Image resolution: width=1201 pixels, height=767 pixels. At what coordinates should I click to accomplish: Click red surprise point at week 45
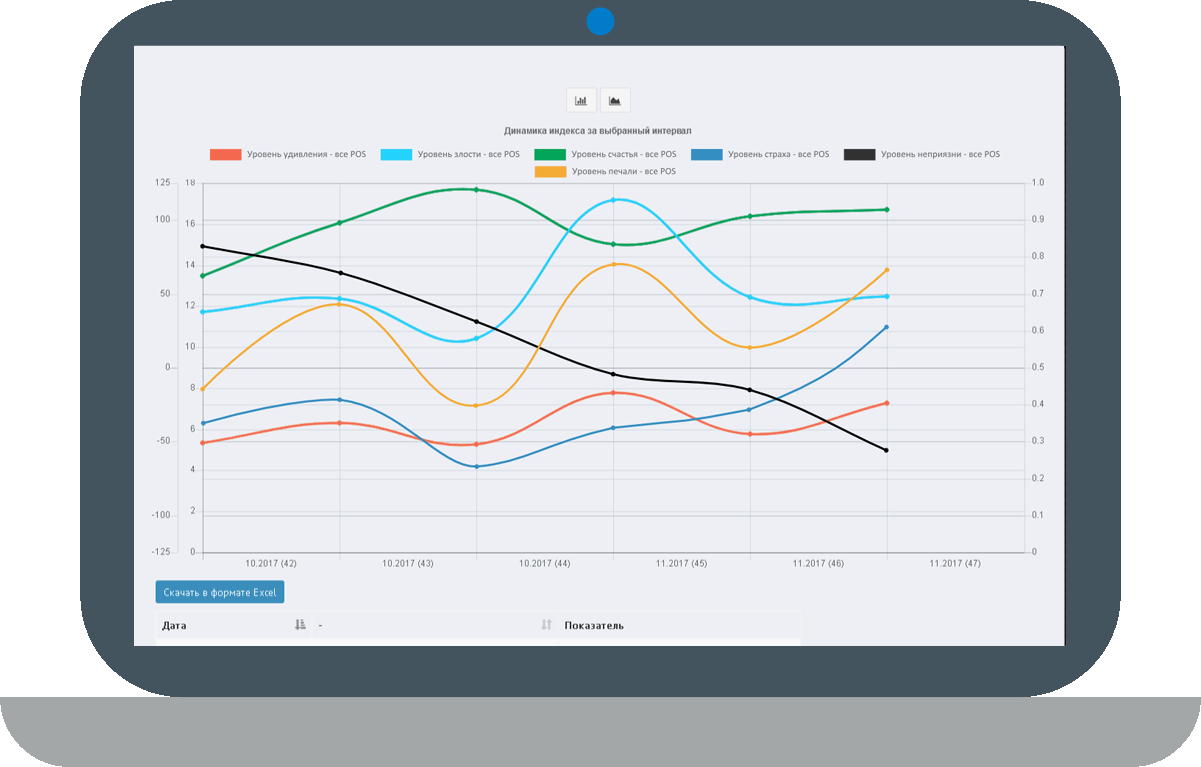pyautogui.click(x=613, y=392)
